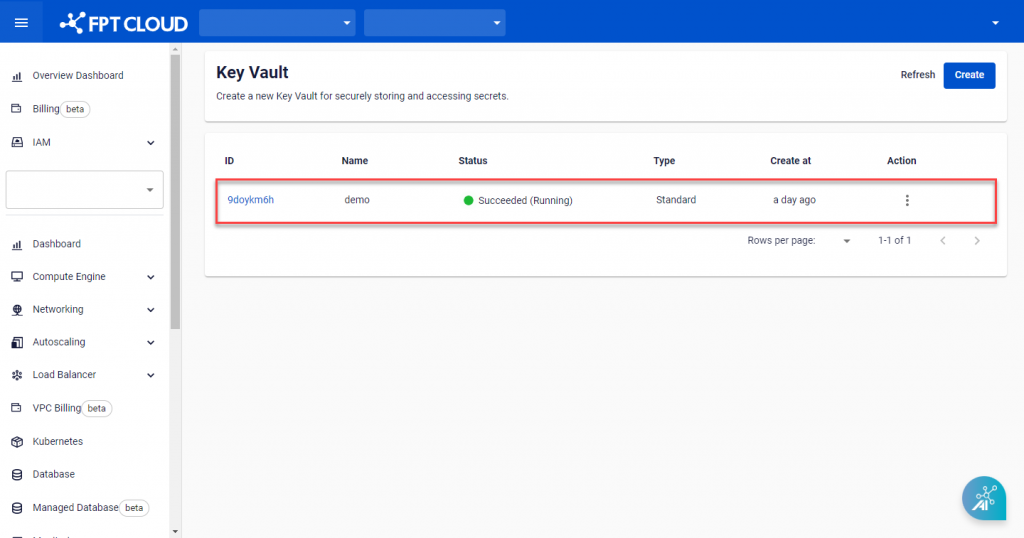
Task: Click the Database icon in sidebar
Action: point(16,474)
